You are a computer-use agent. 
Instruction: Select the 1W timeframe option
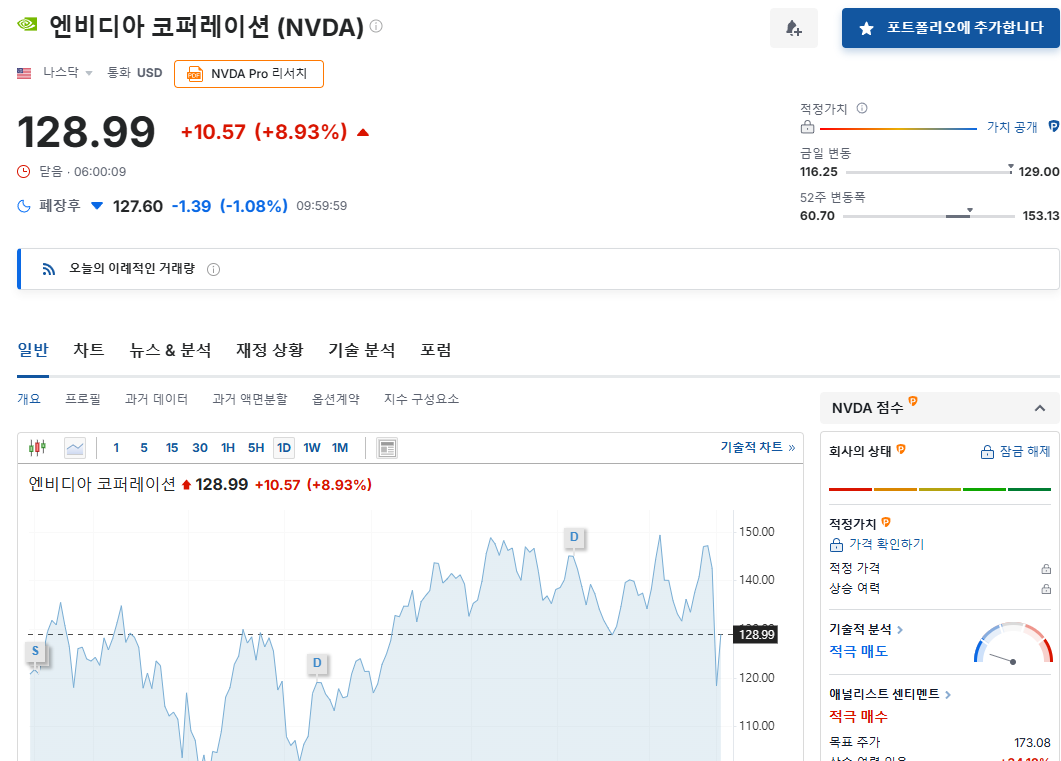[311, 448]
